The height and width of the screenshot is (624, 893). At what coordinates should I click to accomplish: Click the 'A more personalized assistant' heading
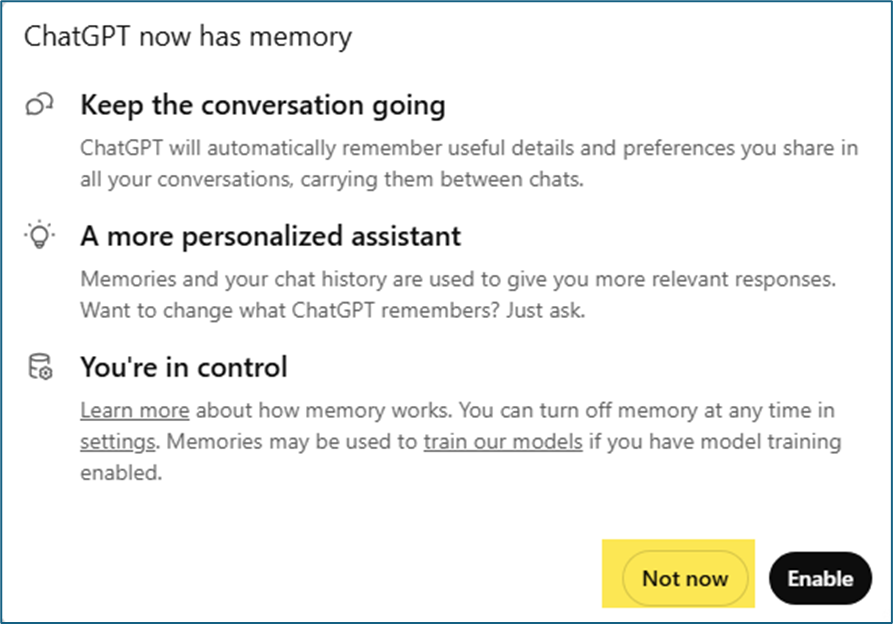tap(271, 236)
